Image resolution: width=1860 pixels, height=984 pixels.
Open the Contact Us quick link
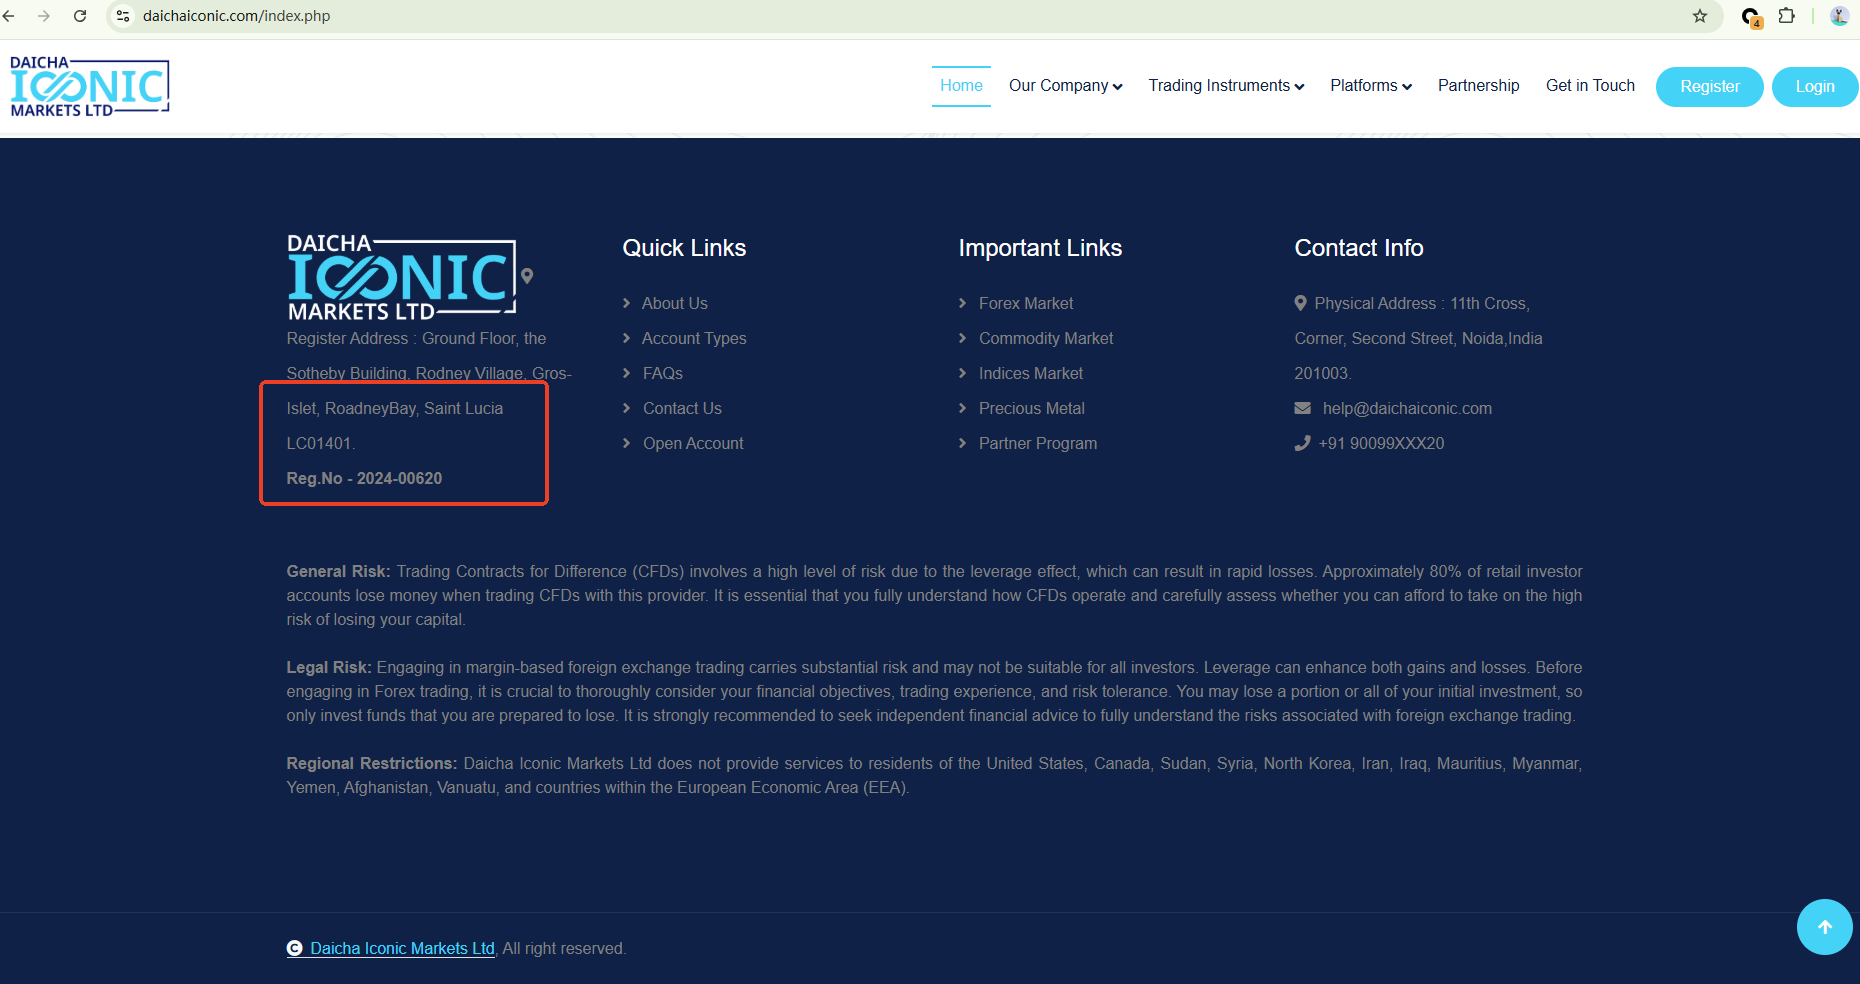pyautogui.click(x=682, y=408)
